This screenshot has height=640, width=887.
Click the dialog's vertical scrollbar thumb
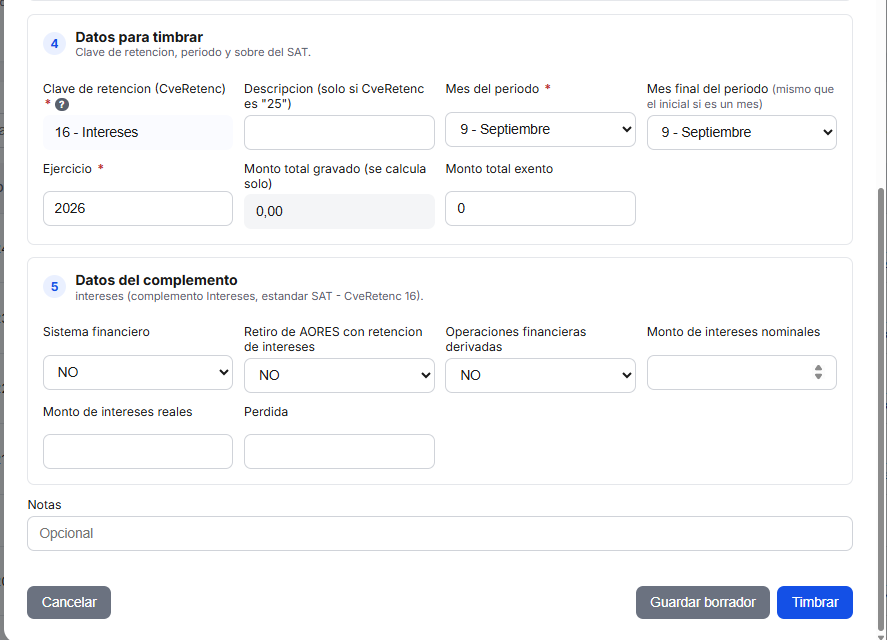(881, 407)
